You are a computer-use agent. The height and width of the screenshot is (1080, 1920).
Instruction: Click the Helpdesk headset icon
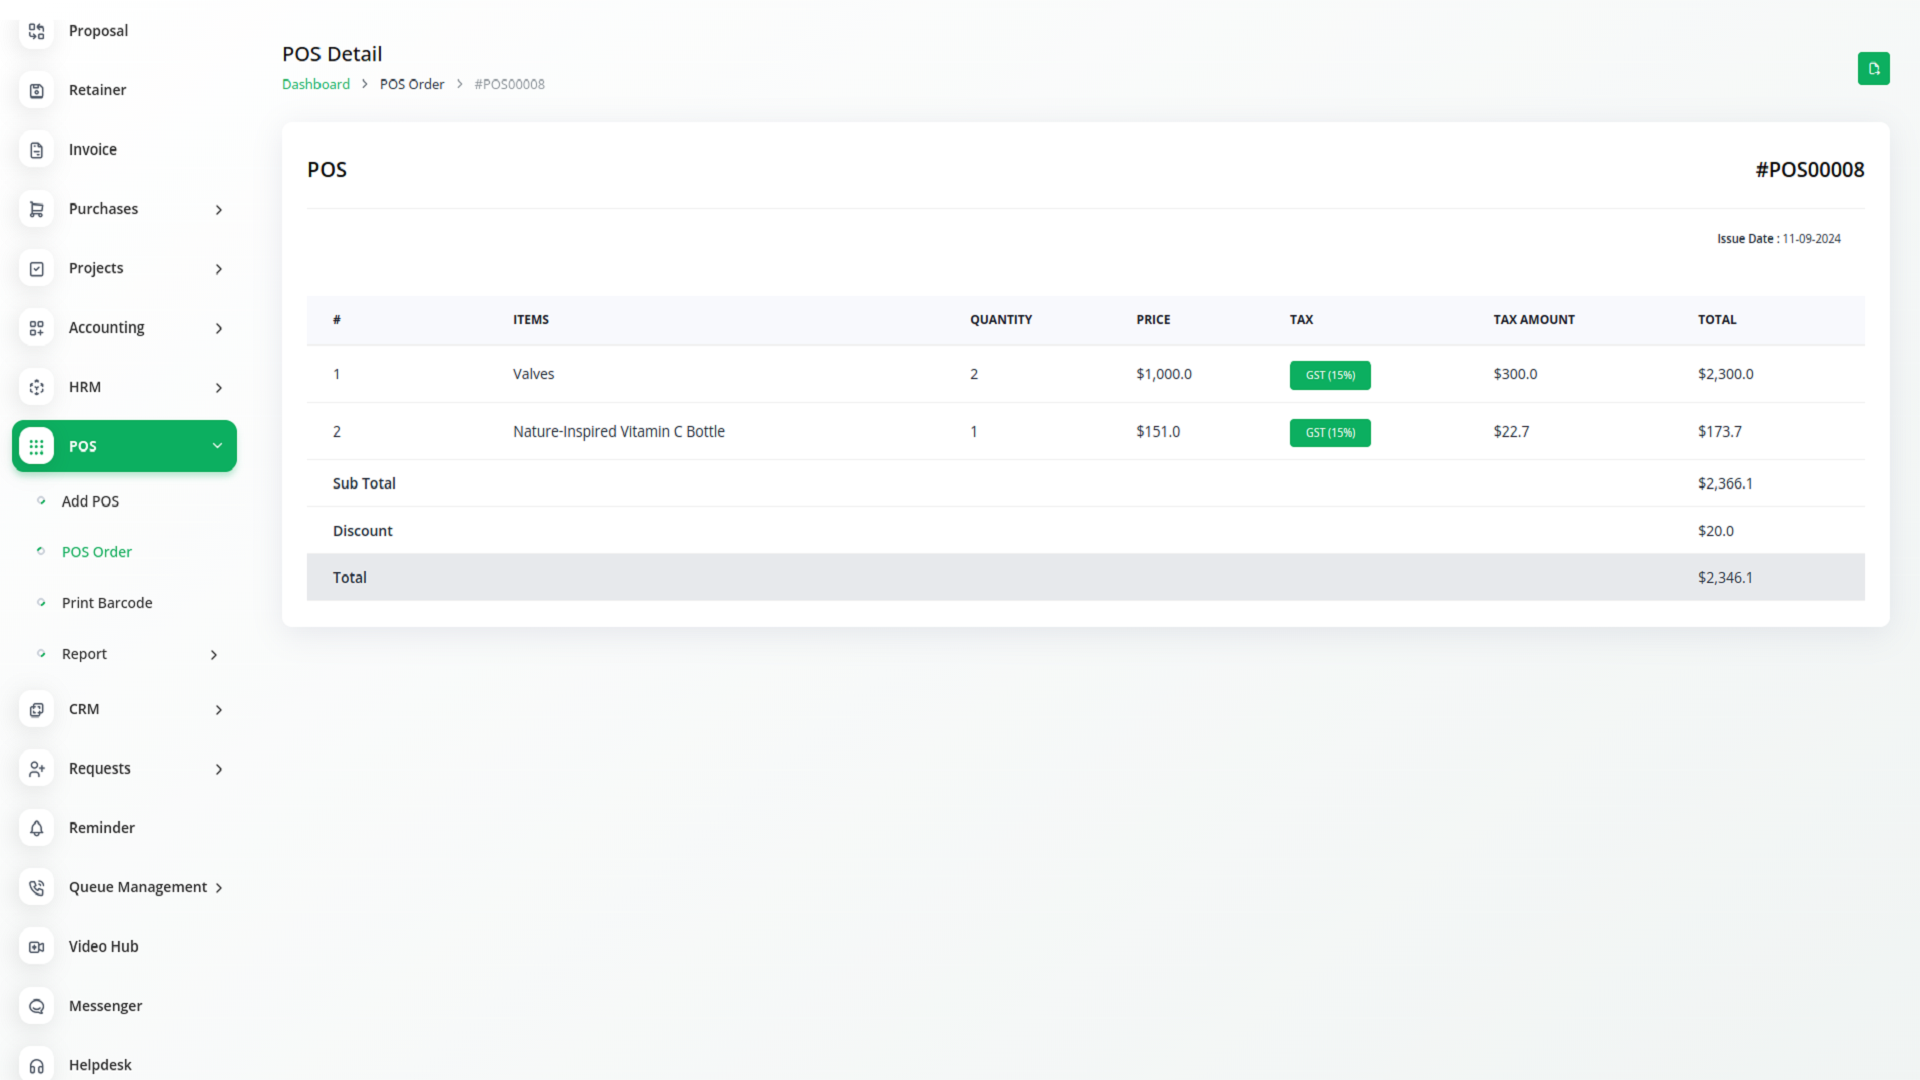pos(37,1065)
